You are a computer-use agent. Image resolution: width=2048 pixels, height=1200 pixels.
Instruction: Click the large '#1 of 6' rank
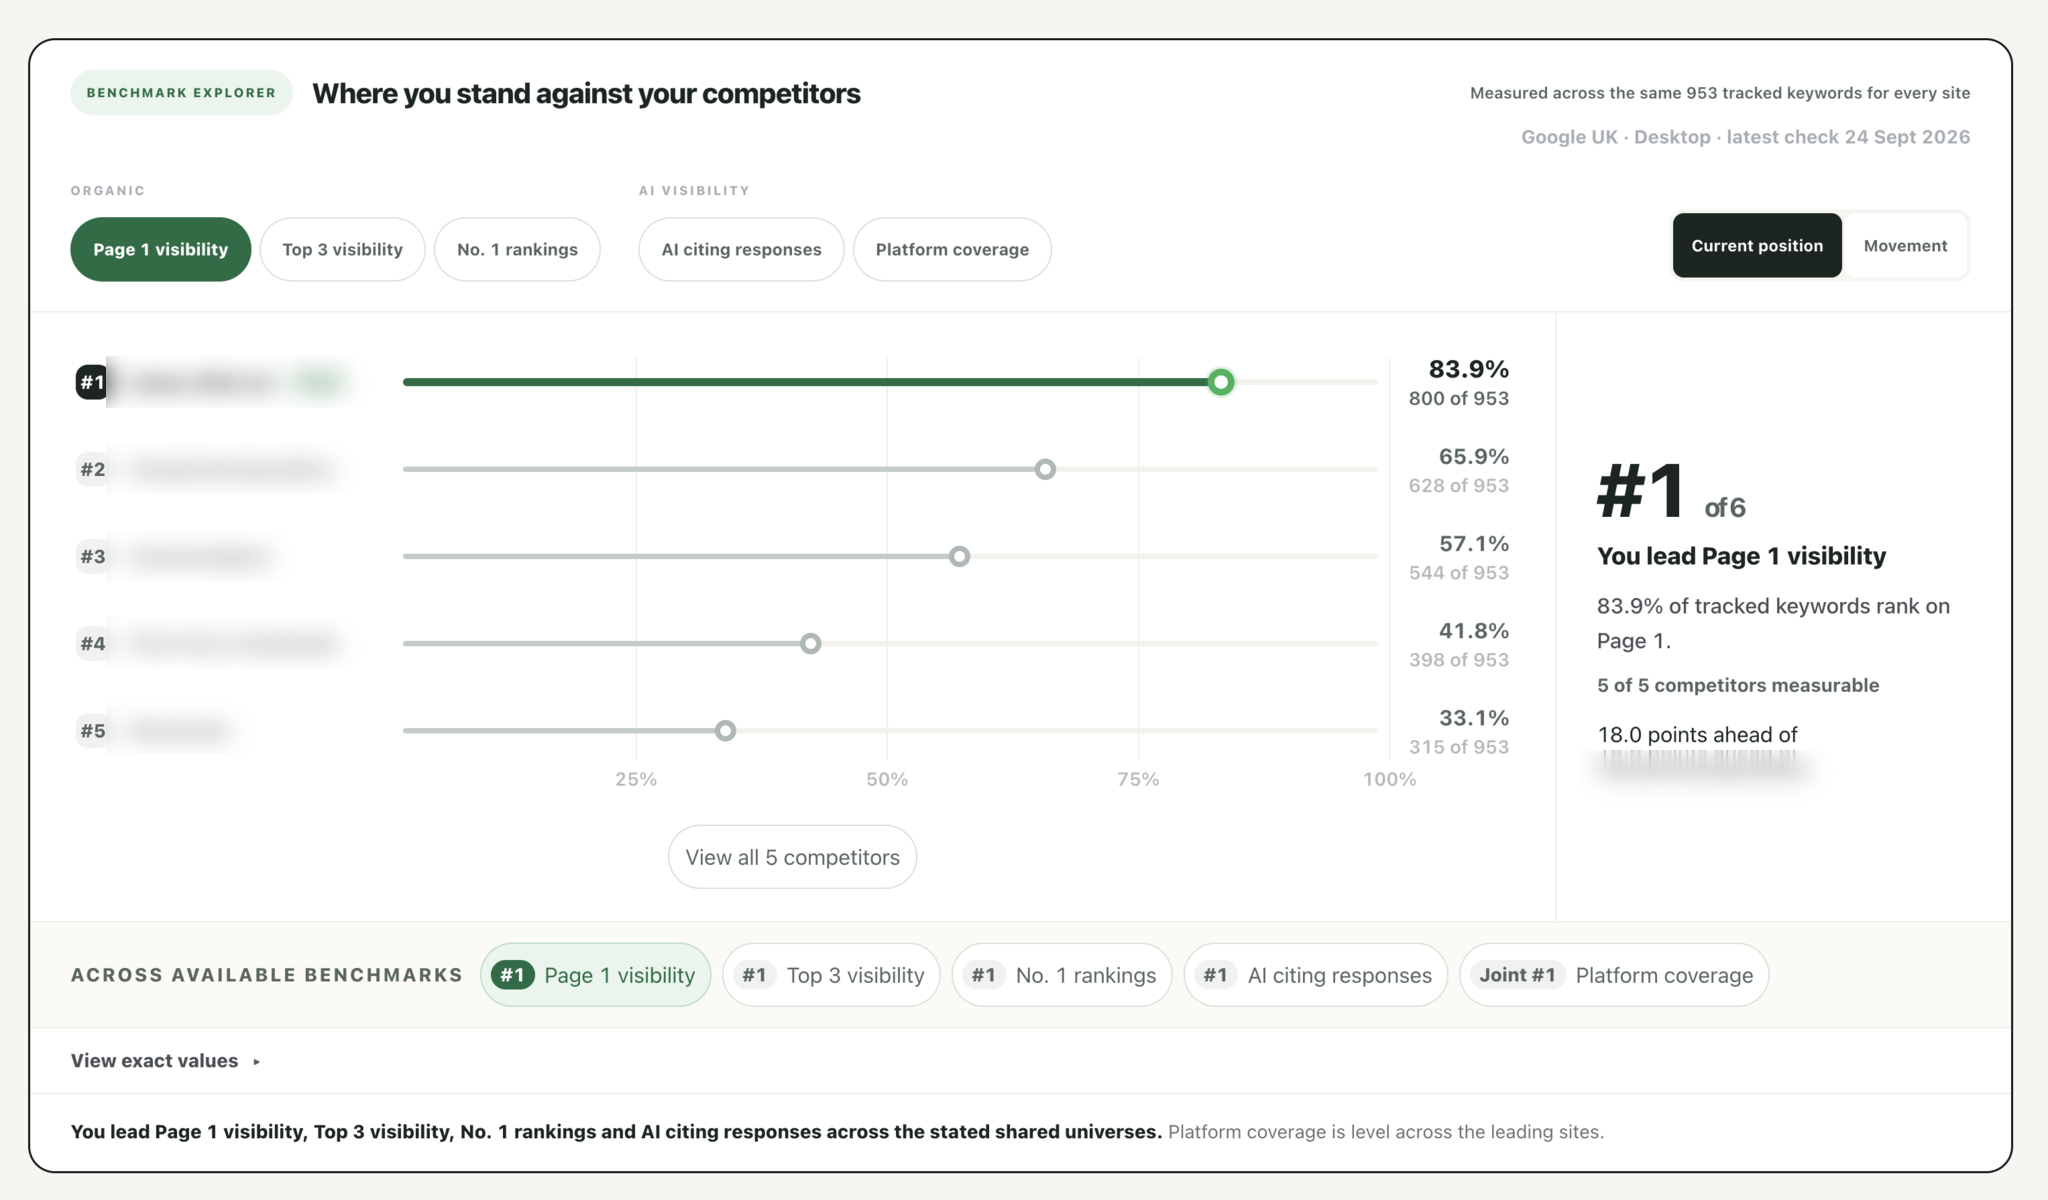click(1671, 492)
